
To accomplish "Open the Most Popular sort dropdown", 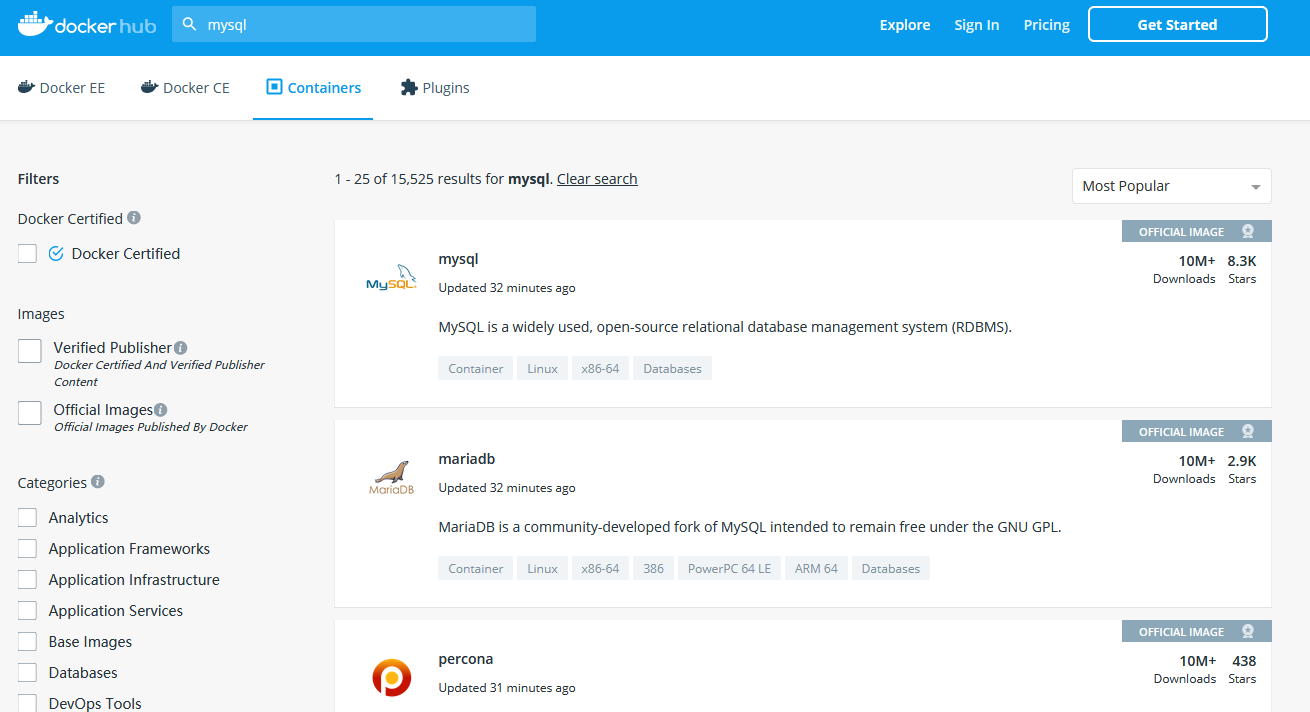I will (1171, 186).
